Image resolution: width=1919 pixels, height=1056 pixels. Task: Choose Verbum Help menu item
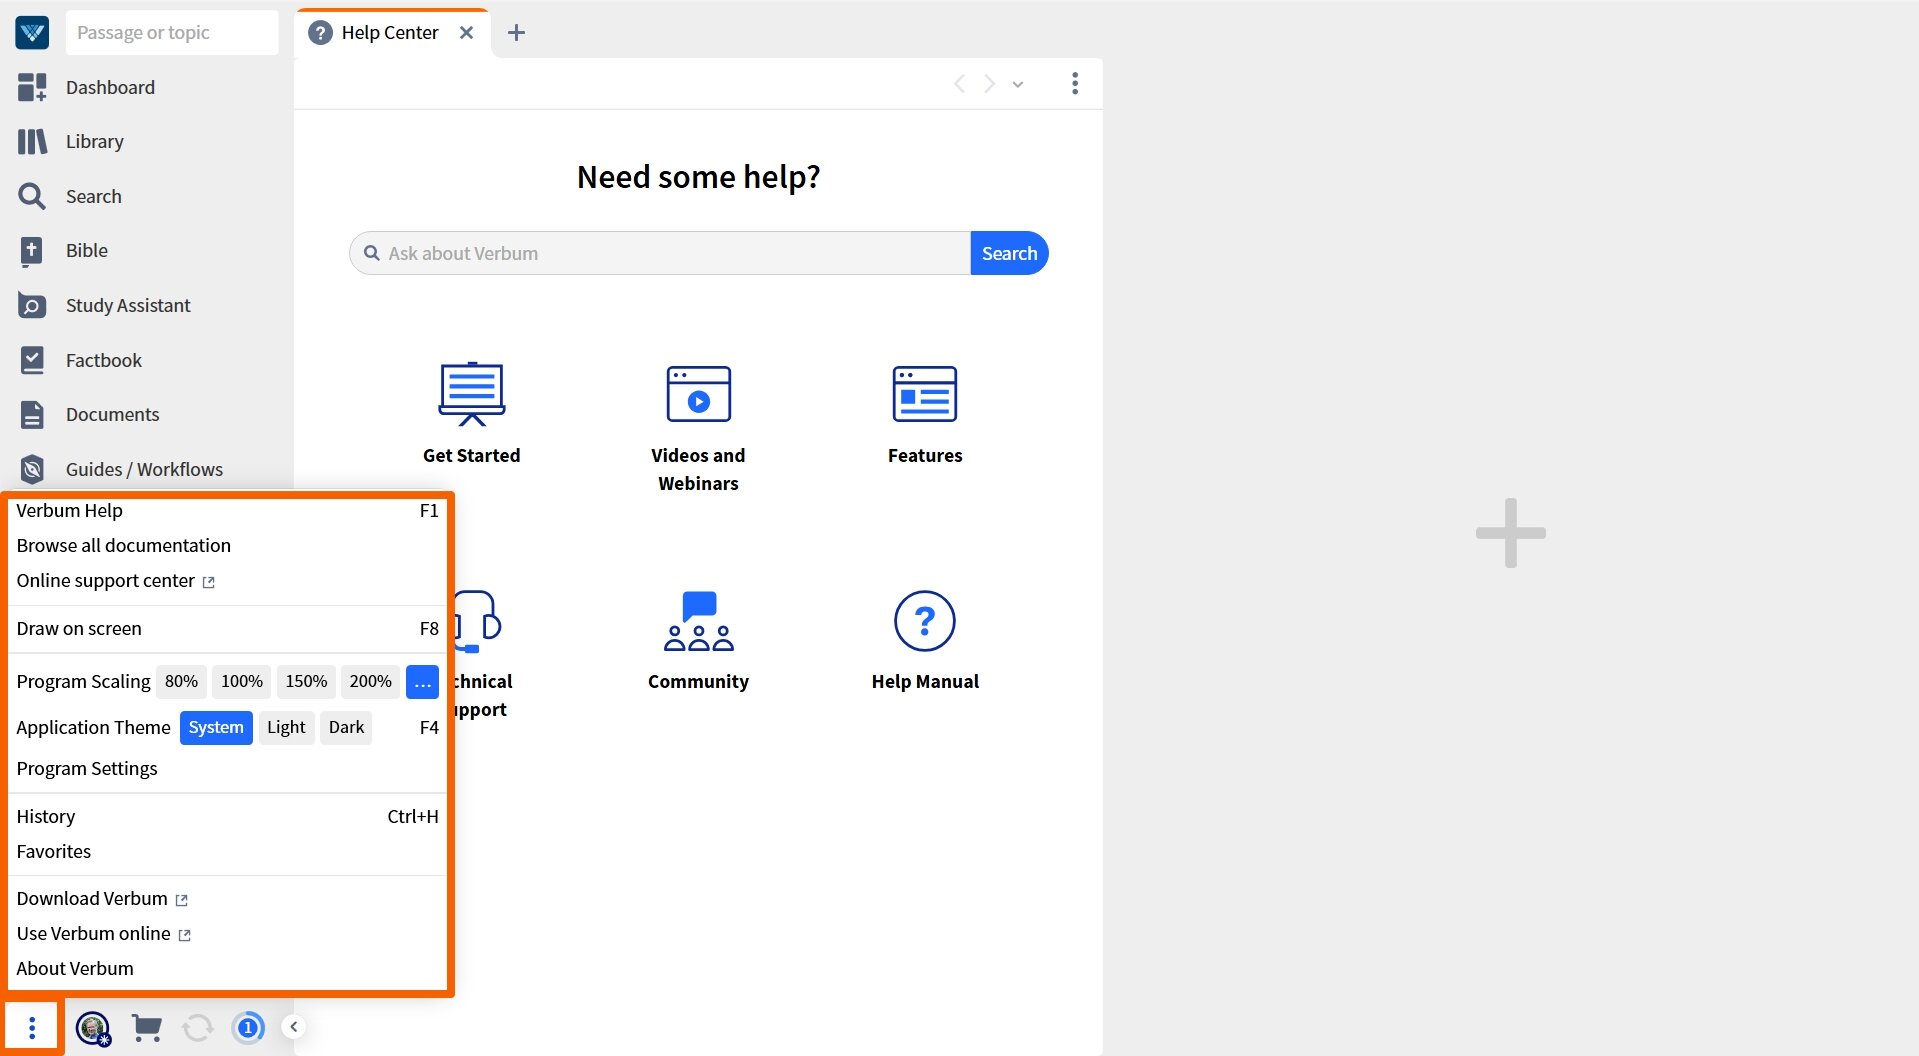227,511
